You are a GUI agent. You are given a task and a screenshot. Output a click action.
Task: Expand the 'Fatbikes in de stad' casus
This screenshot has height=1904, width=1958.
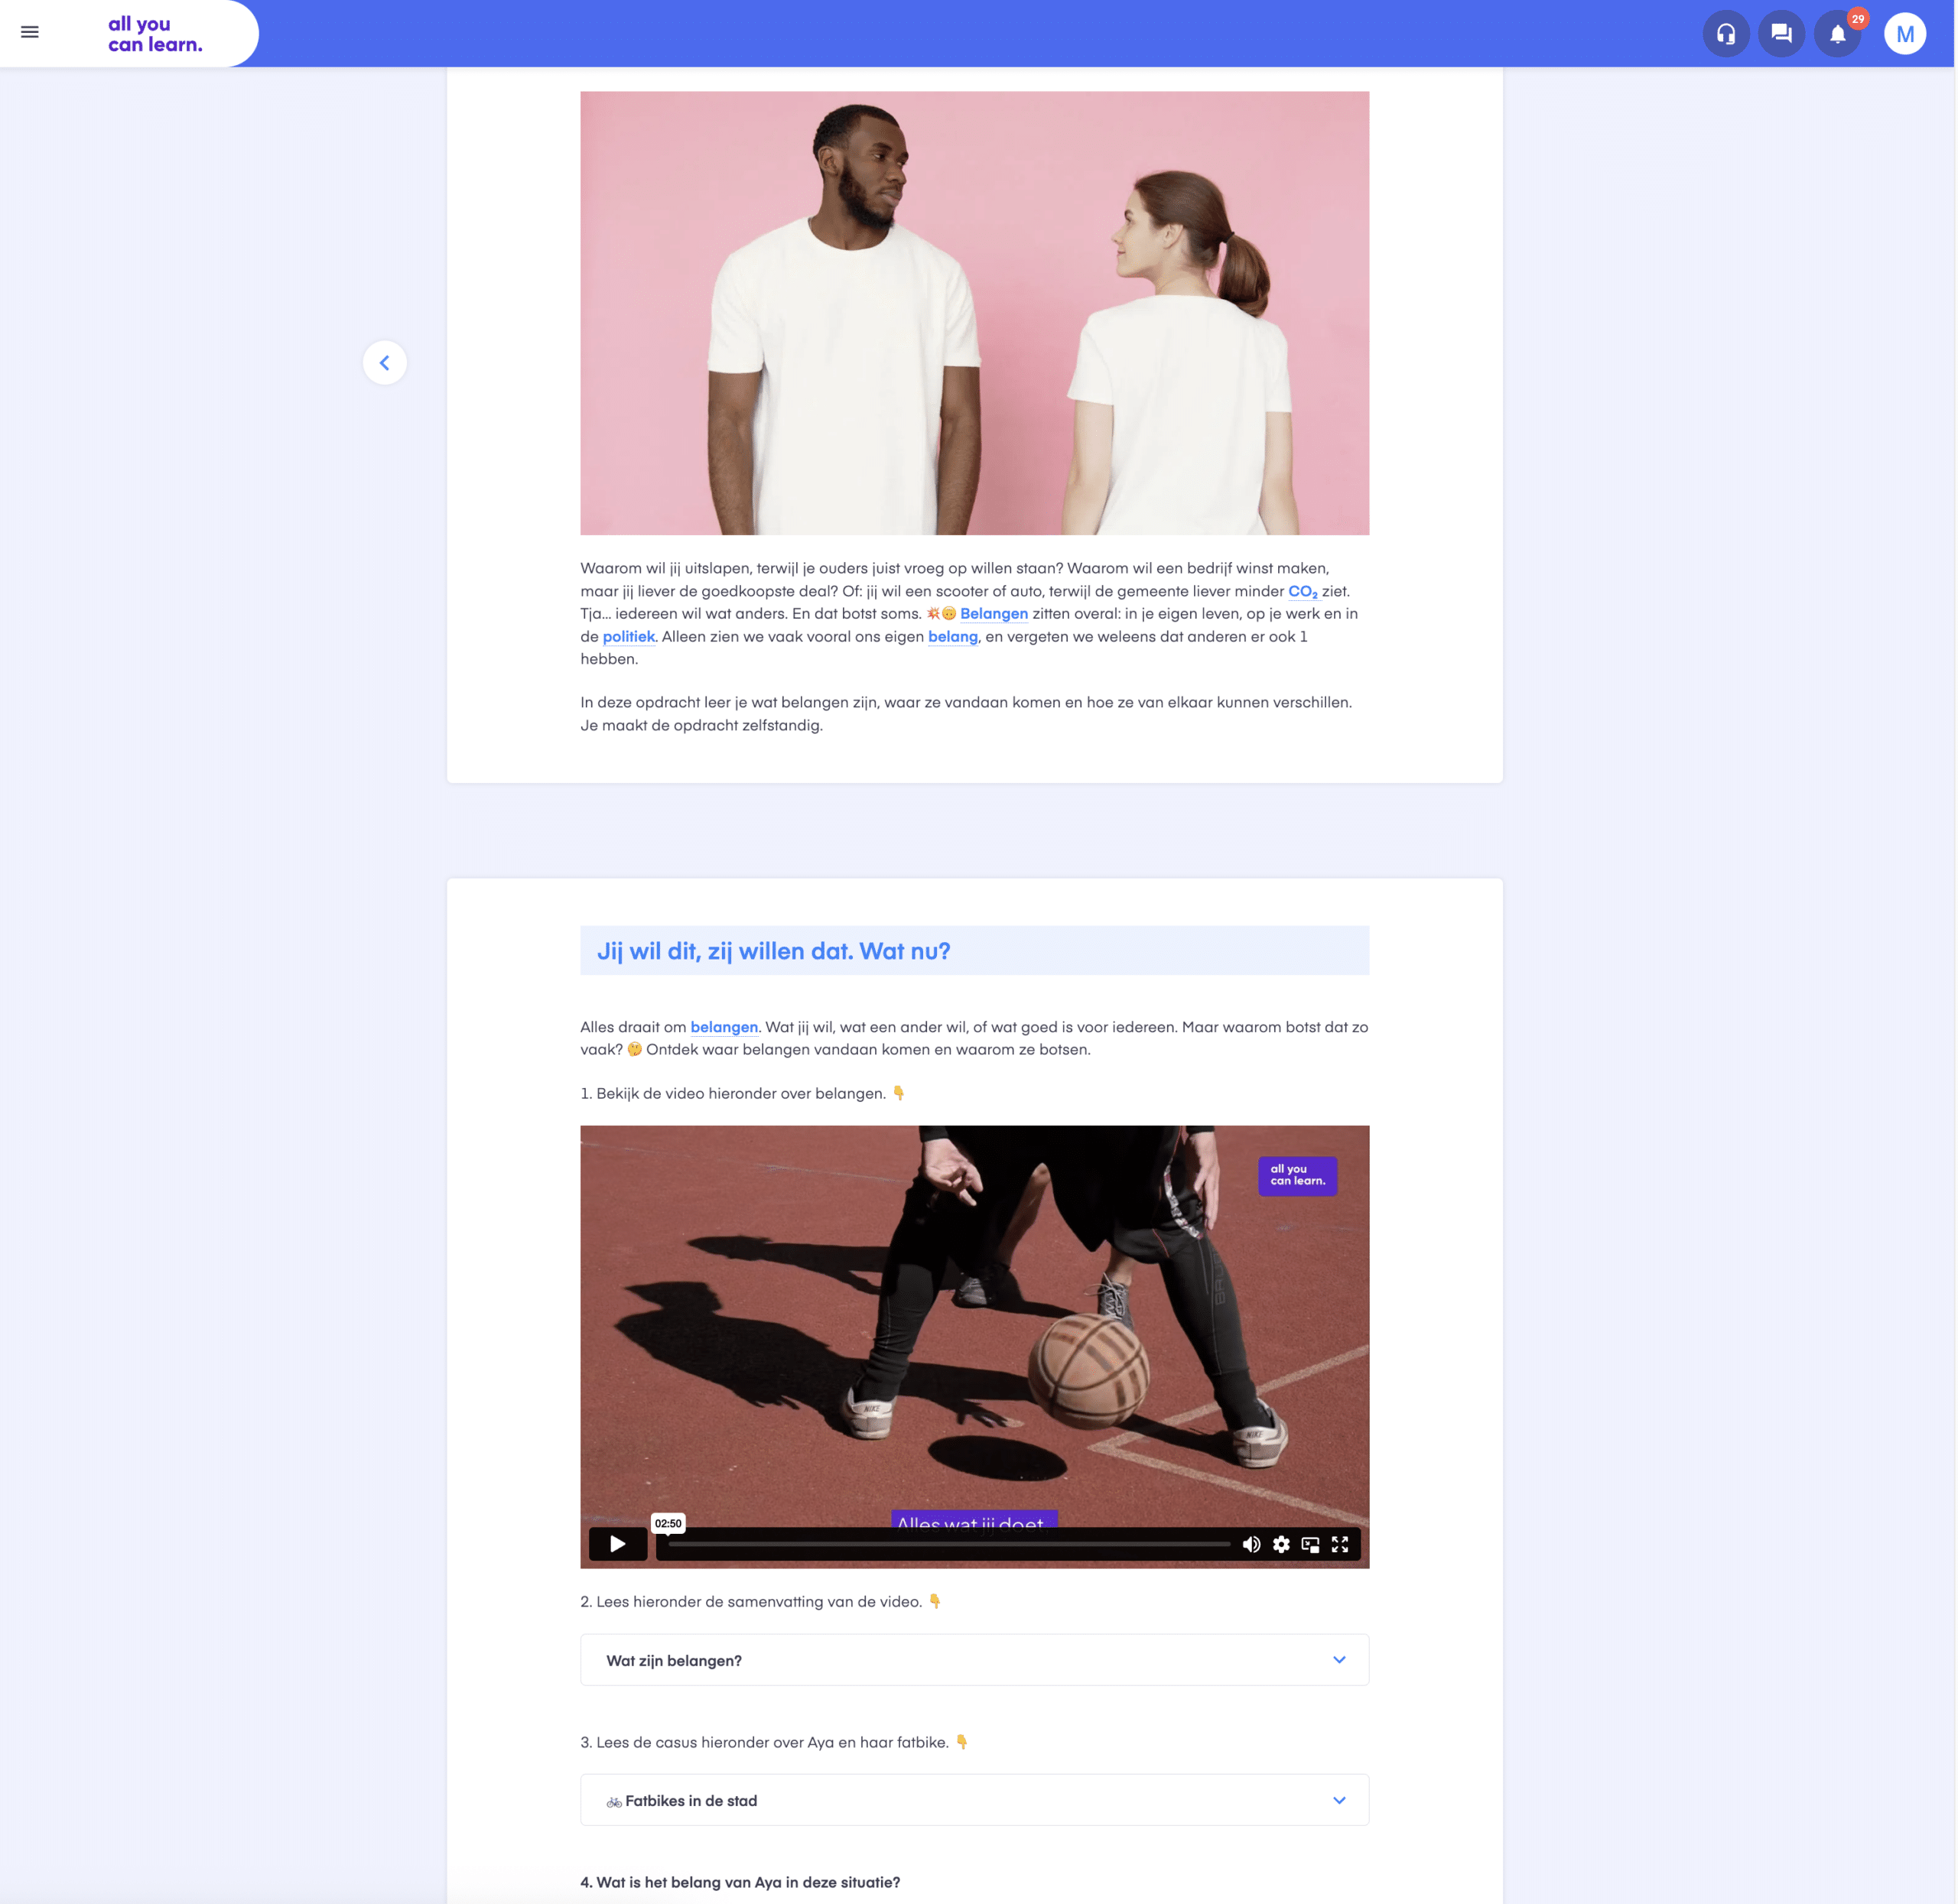(x=690, y=1801)
